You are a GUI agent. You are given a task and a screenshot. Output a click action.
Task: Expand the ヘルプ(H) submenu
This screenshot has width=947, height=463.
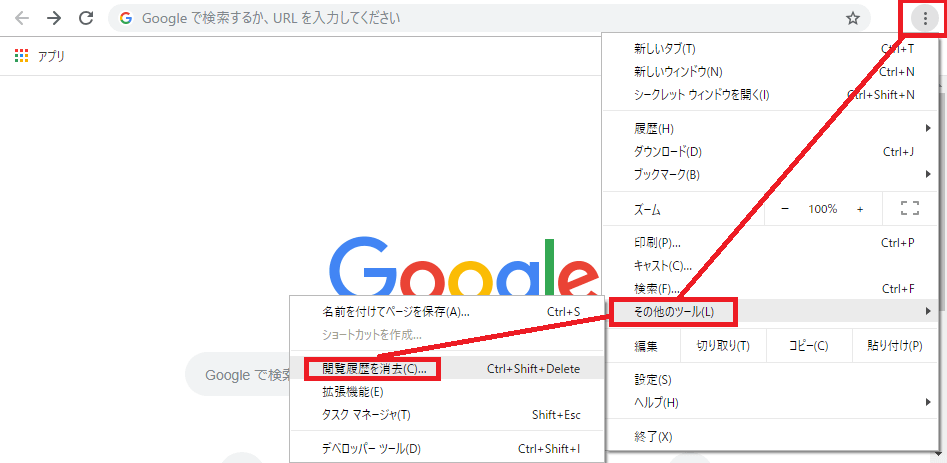click(769, 402)
